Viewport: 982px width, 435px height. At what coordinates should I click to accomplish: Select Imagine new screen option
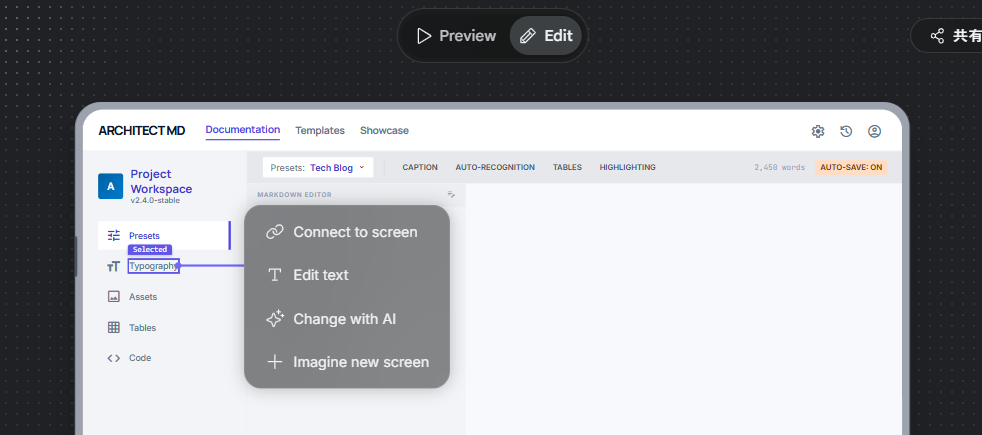click(346, 362)
